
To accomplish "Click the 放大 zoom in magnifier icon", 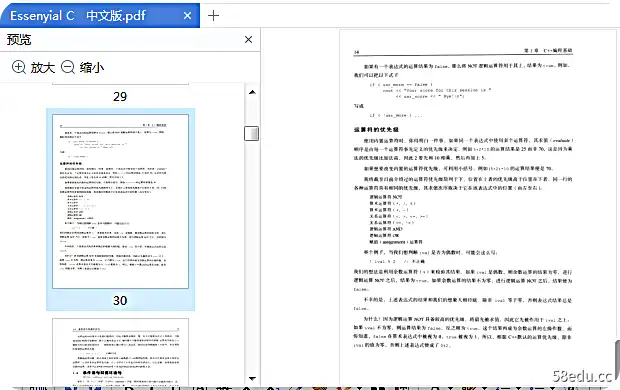I will 19,67.
